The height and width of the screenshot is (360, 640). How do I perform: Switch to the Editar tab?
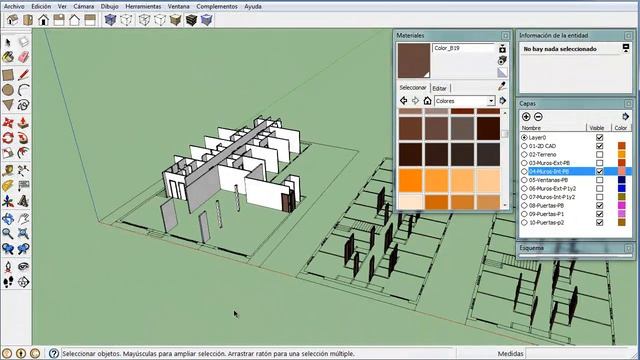coord(440,88)
